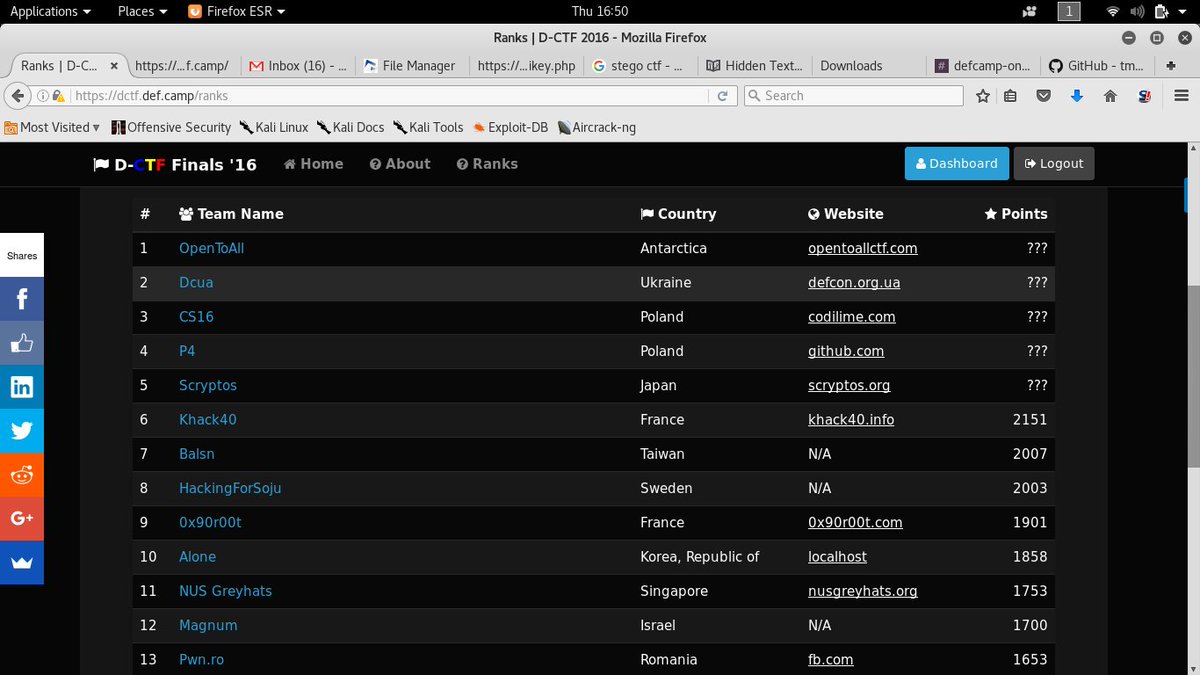This screenshot has width=1200, height=675.
Task: Click the Search input field
Action: tap(853, 96)
